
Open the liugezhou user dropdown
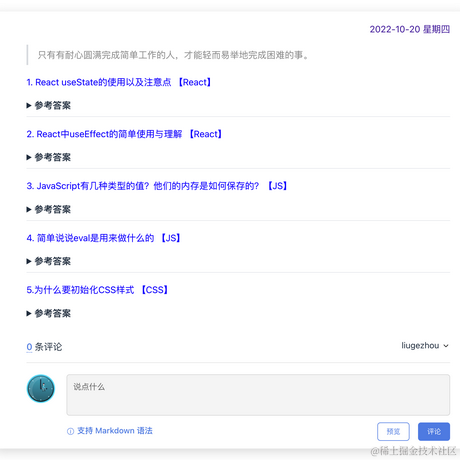pos(425,346)
